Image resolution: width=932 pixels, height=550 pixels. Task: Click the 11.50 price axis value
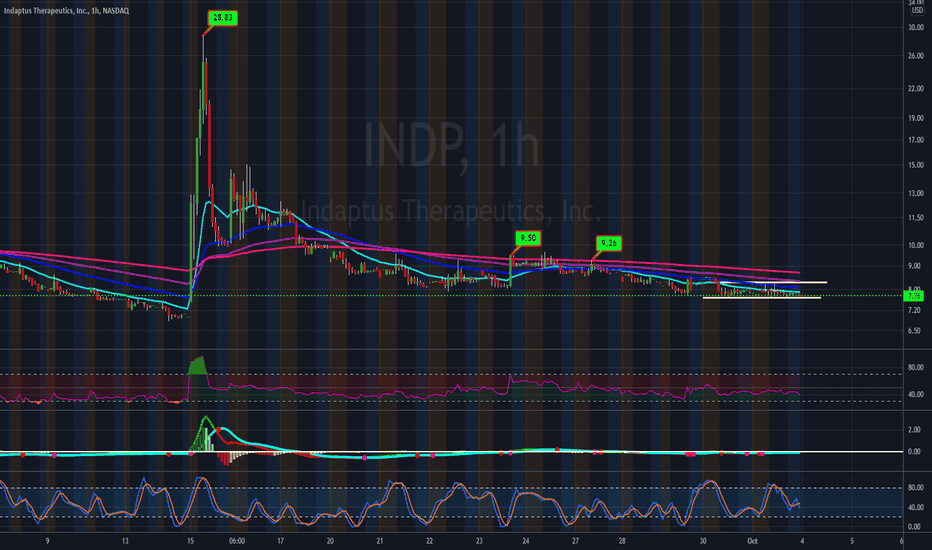[x=915, y=218]
